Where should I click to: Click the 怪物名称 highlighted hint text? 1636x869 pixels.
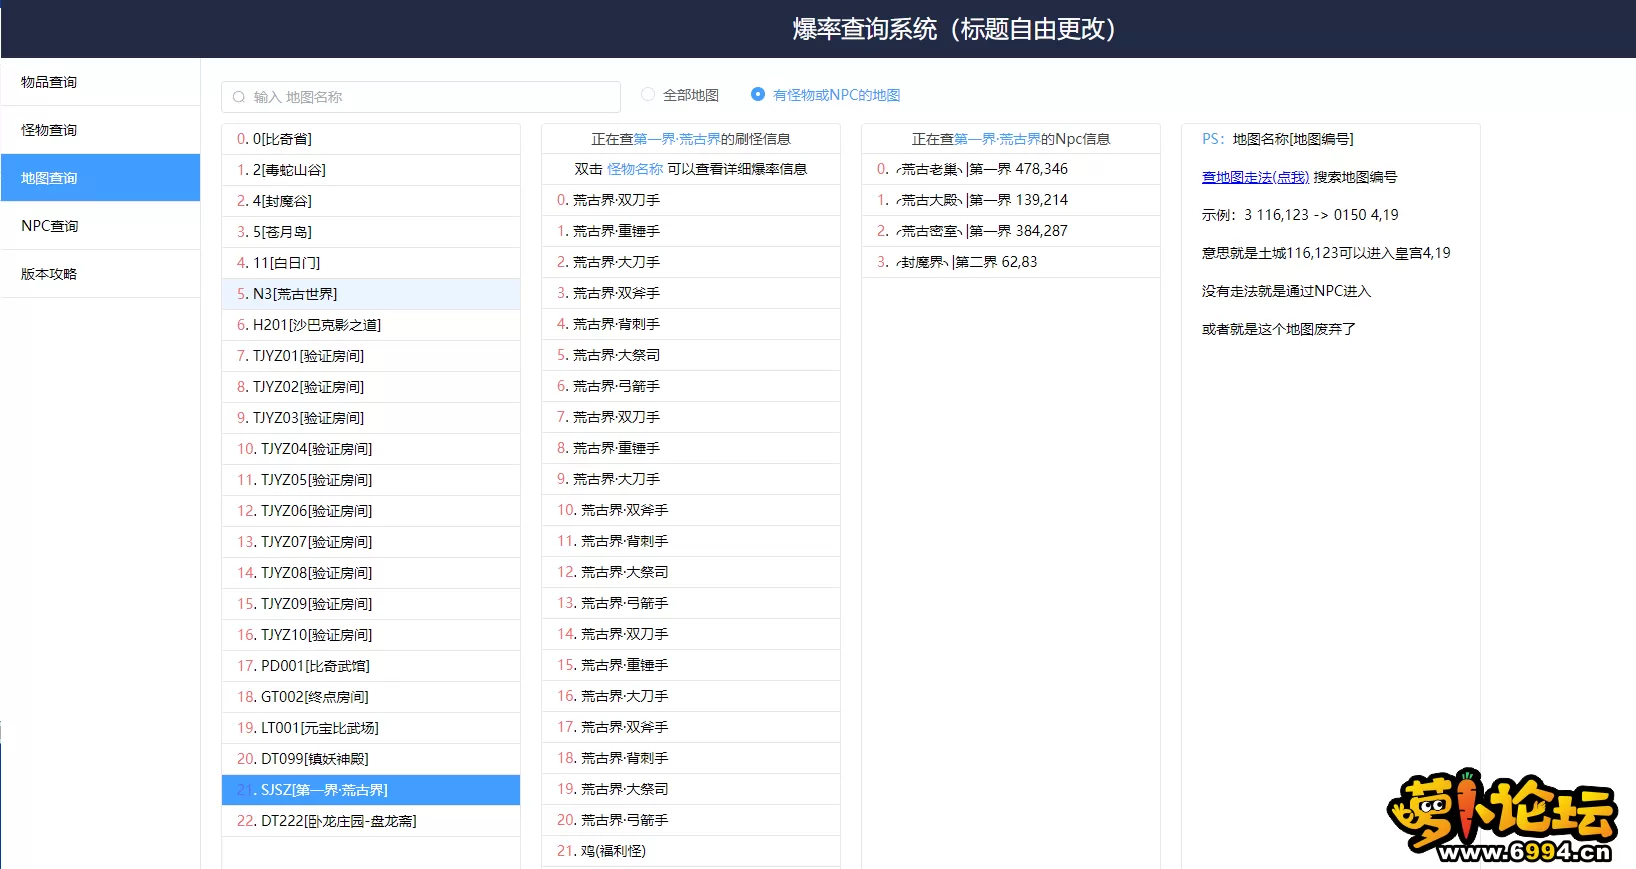(x=635, y=169)
